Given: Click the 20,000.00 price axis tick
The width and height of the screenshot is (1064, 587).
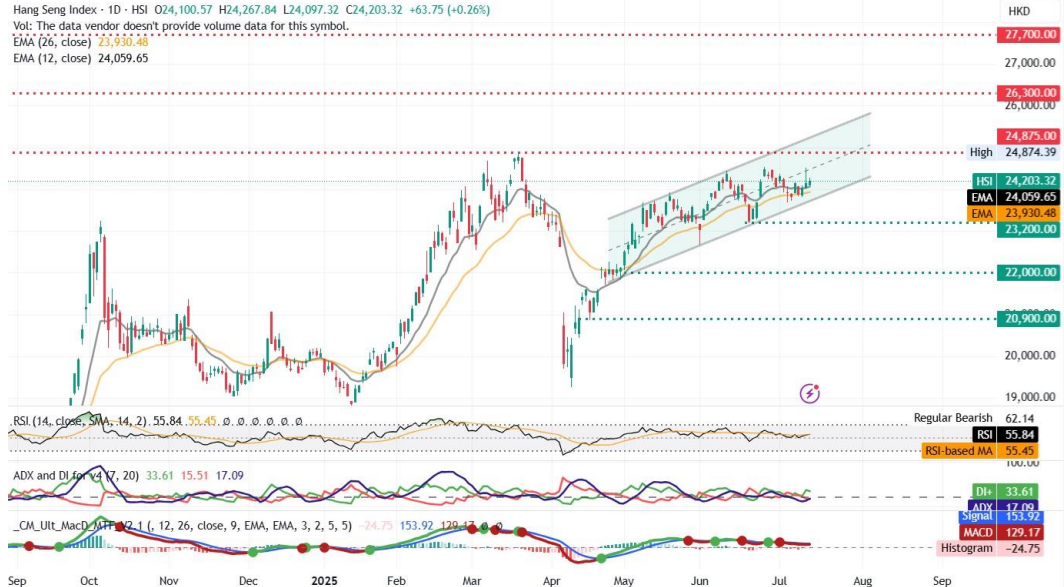Looking at the screenshot, I should tap(1030, 355).
